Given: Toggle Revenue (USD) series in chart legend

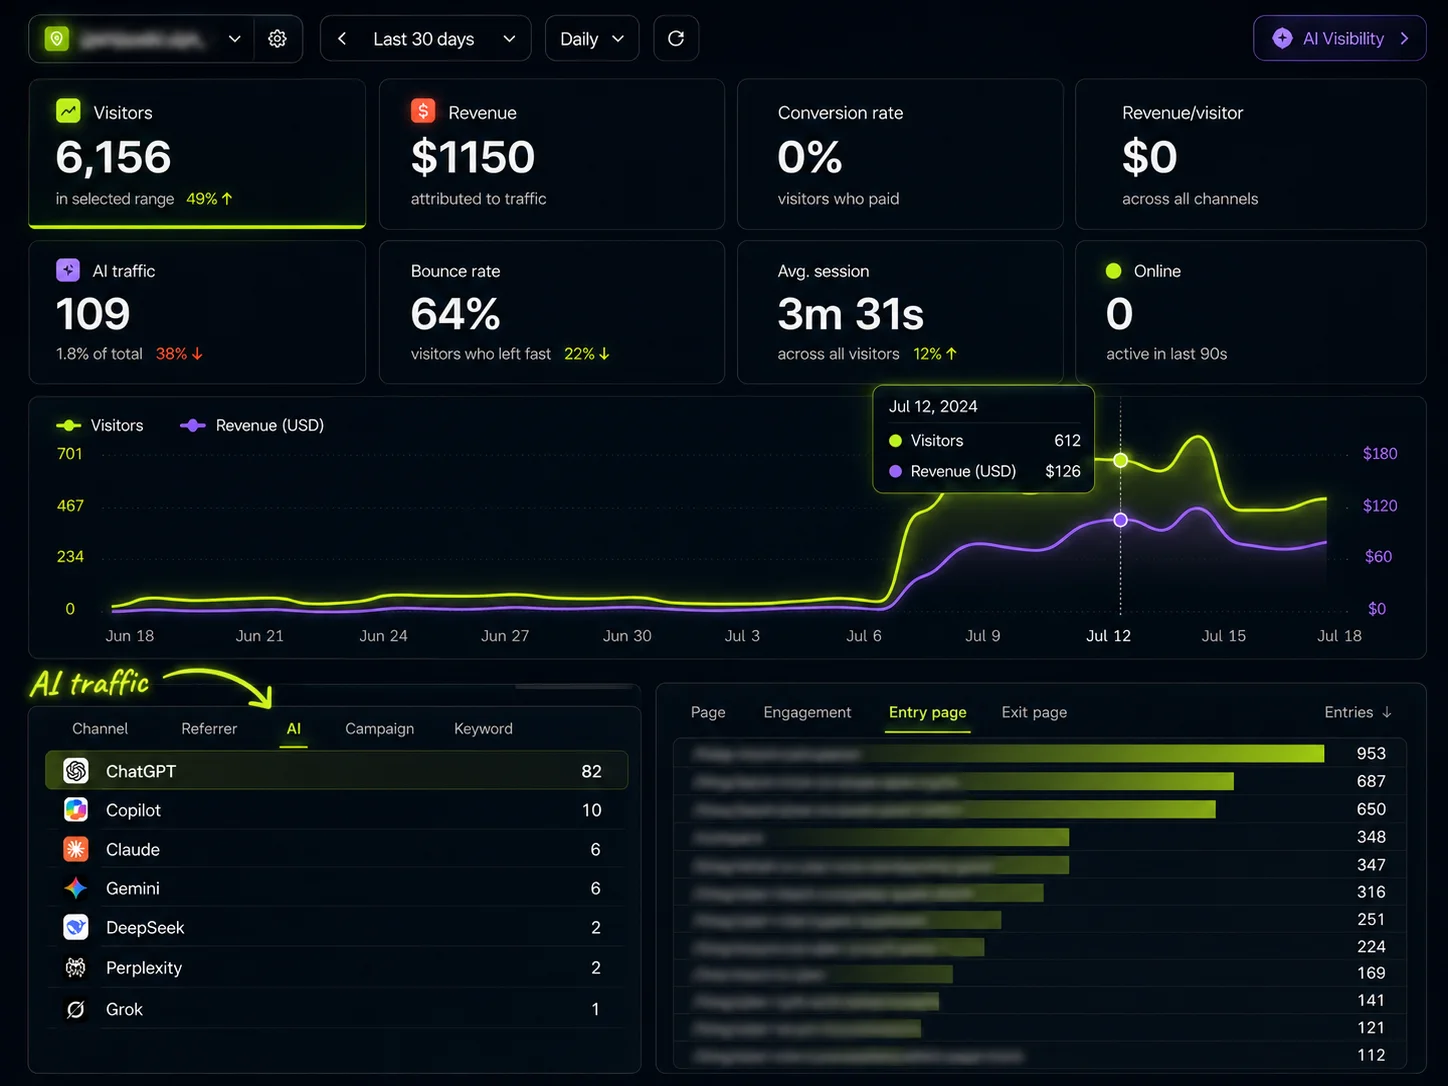Looking at the screenshot, I should click(x=252, y=425).
